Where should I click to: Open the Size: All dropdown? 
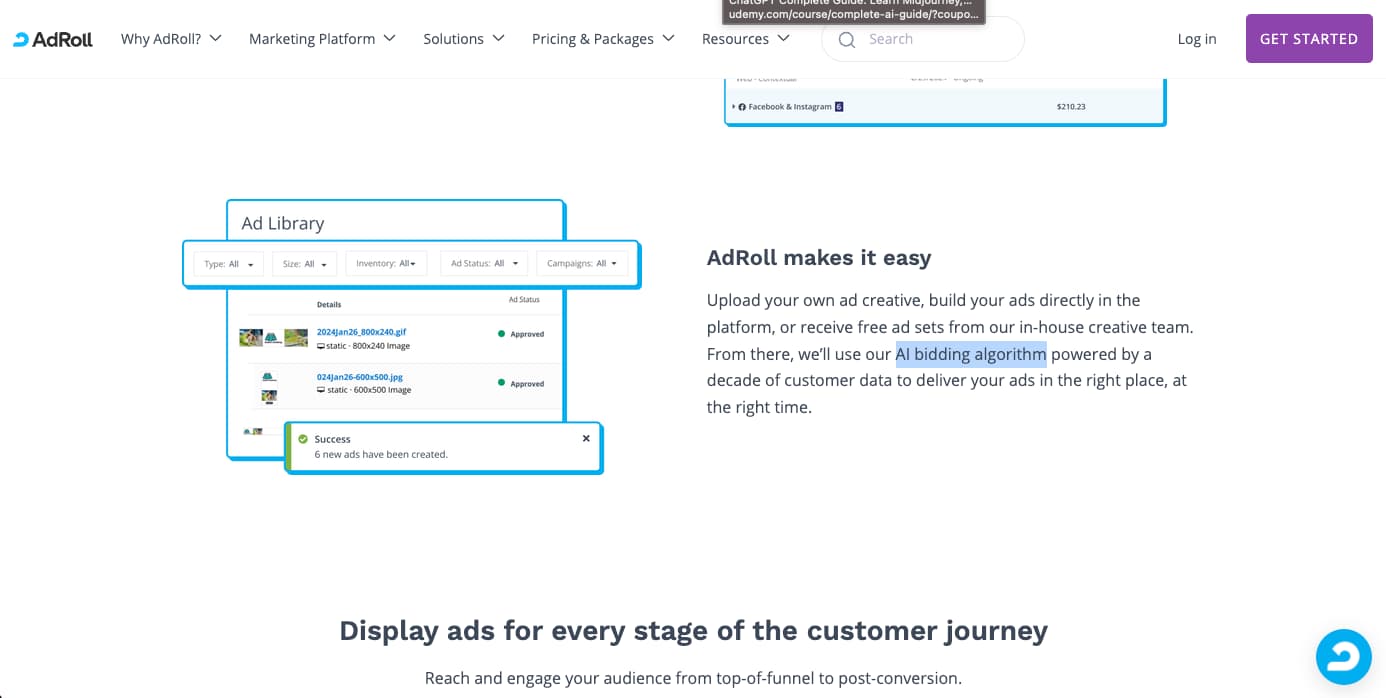(x=305, y=264)
